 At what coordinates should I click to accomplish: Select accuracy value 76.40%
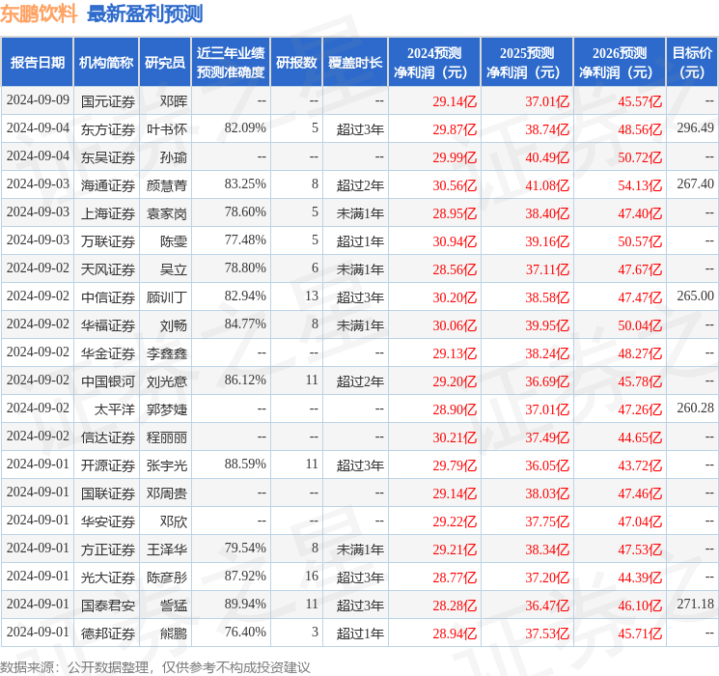(245, 632)
